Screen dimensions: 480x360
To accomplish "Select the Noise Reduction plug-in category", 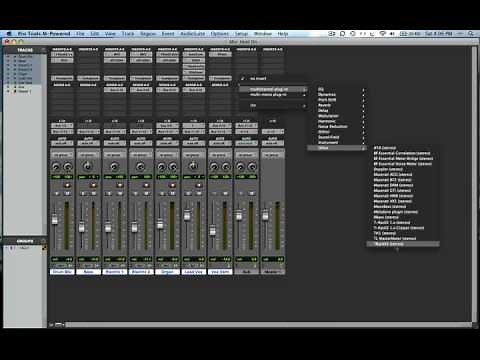I will click(337, 126).
